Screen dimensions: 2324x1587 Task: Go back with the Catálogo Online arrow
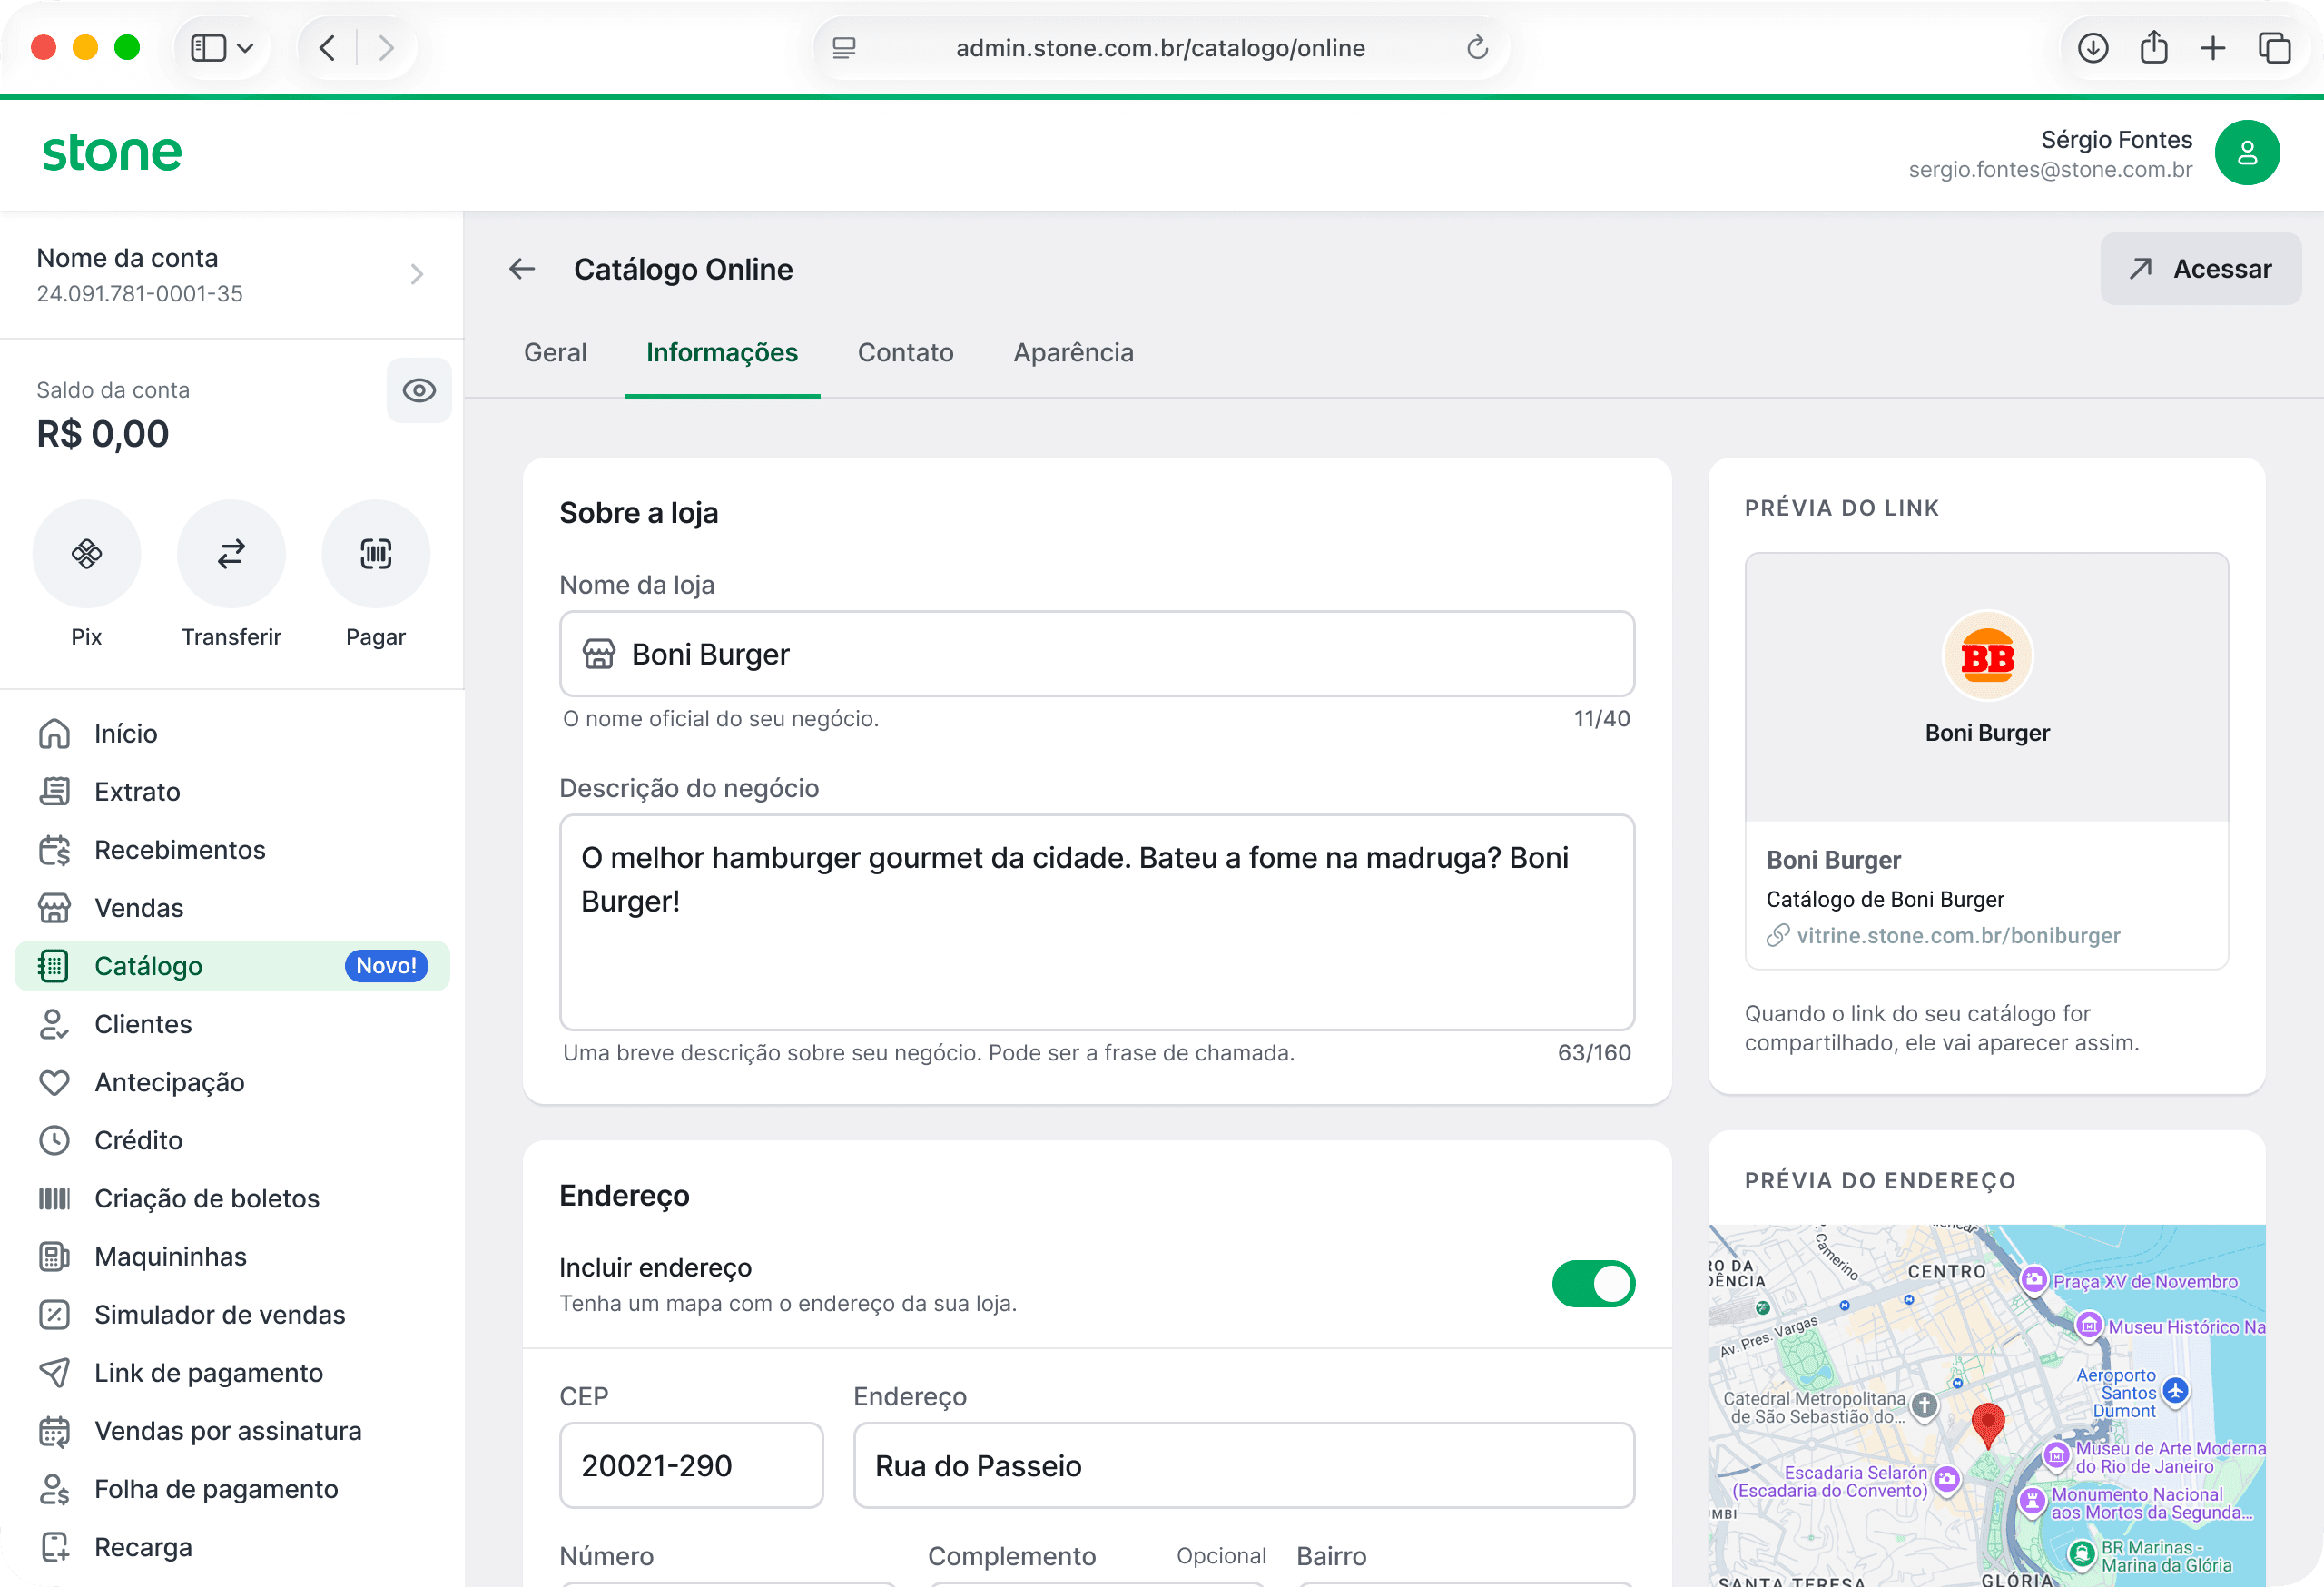(522, 269)
